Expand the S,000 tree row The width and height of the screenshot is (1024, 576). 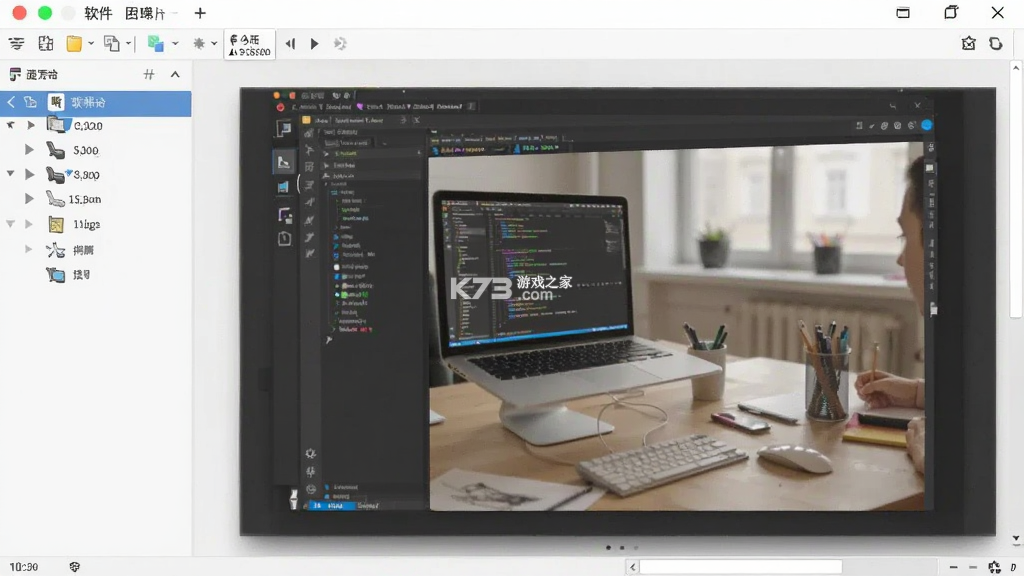[29, 150]
